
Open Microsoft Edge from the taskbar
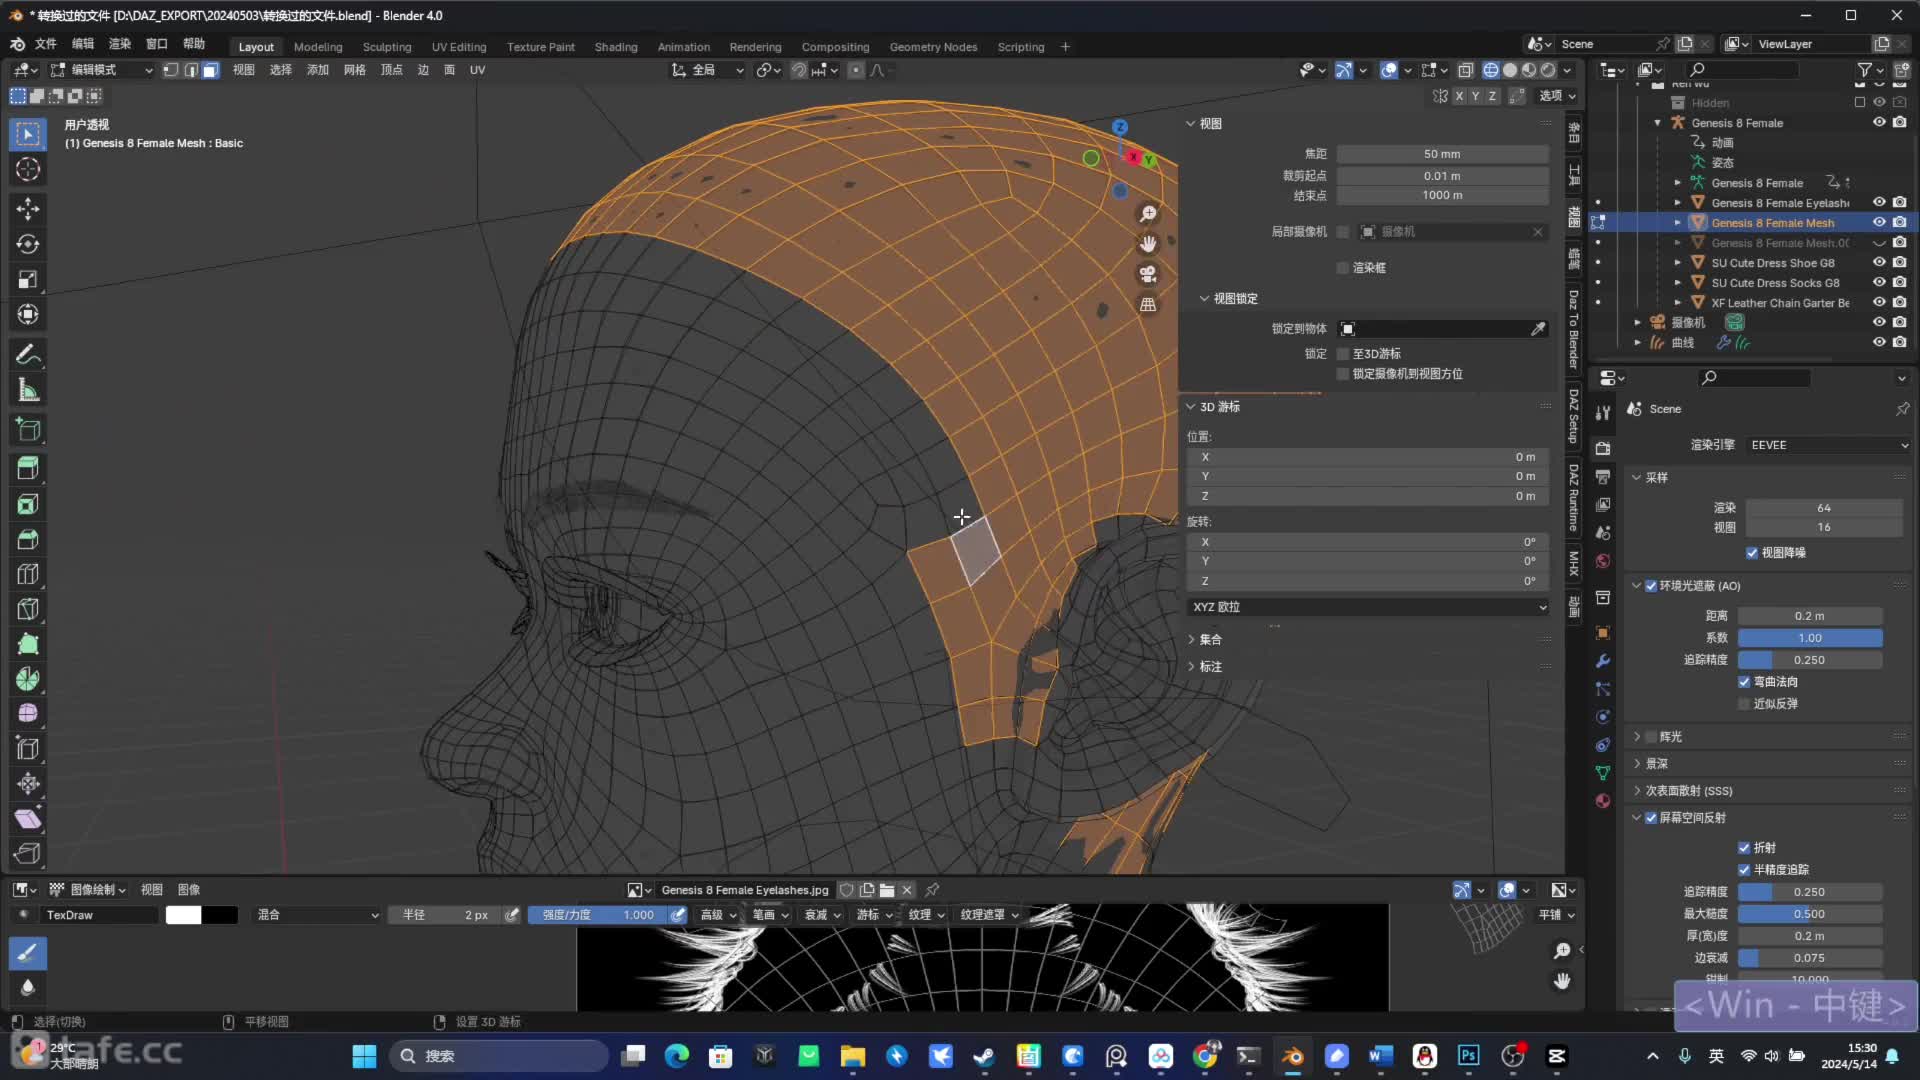point(677,1056)
